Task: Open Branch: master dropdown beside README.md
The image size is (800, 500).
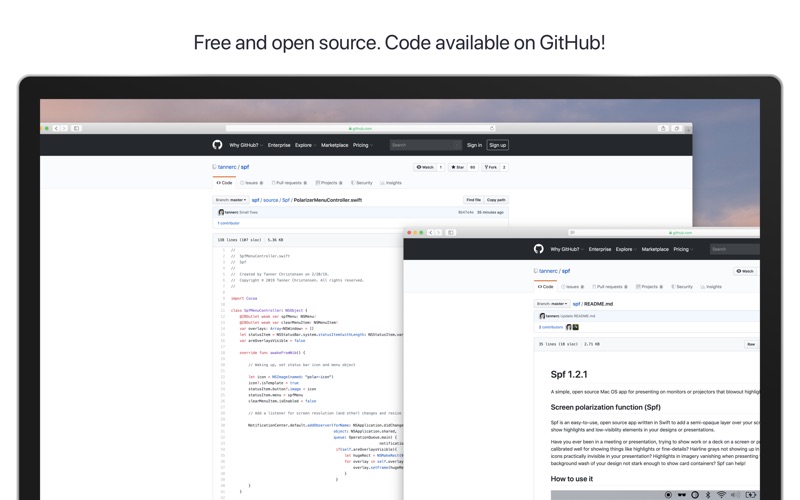Action: (x=552, y=304)
